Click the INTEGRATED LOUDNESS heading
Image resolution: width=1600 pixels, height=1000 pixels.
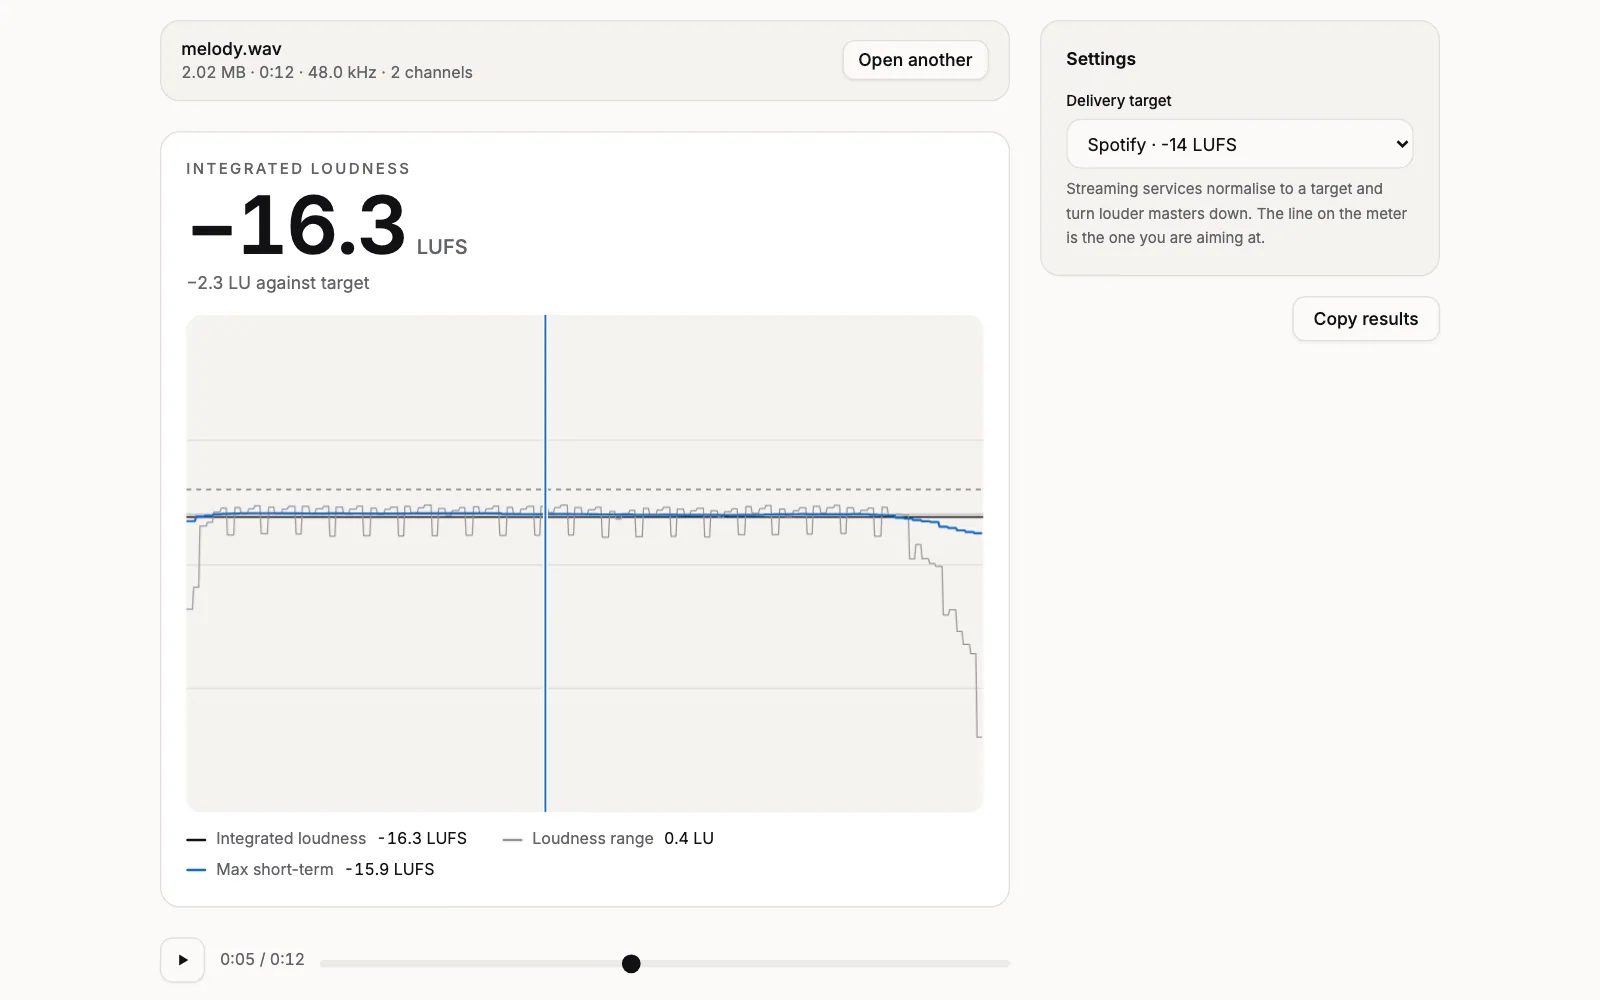(298, 169)
